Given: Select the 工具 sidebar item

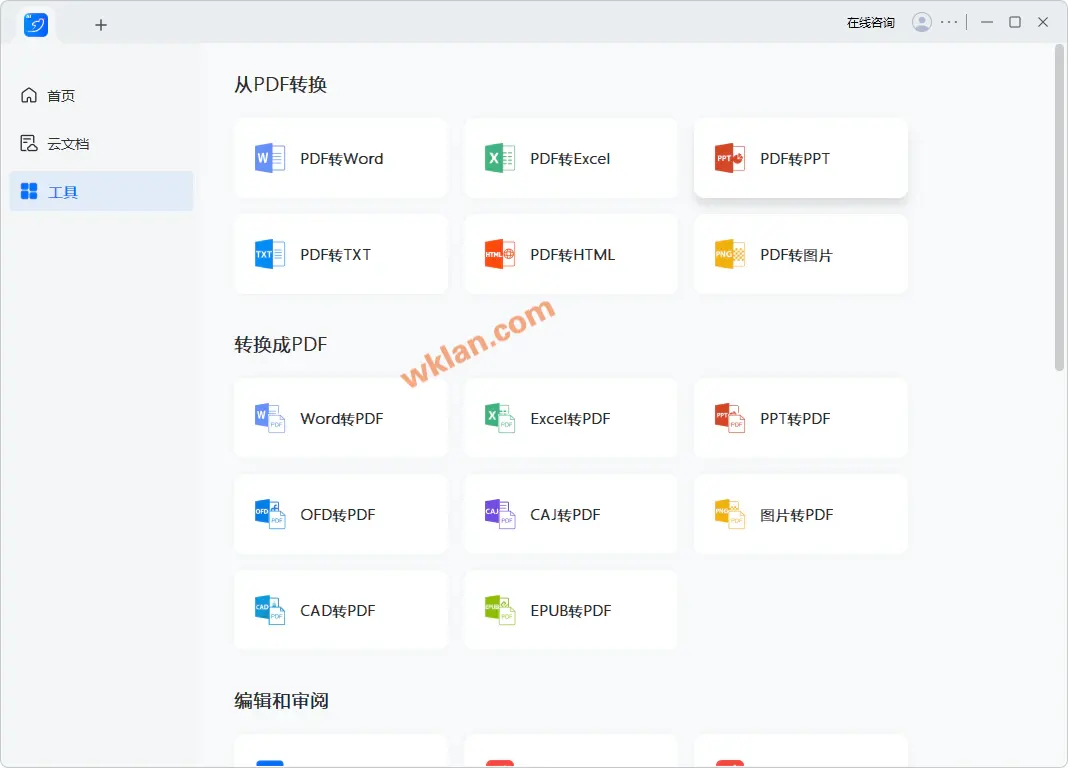Looking at the screenshot, I should pyautogui.click(x=101, y=191).
